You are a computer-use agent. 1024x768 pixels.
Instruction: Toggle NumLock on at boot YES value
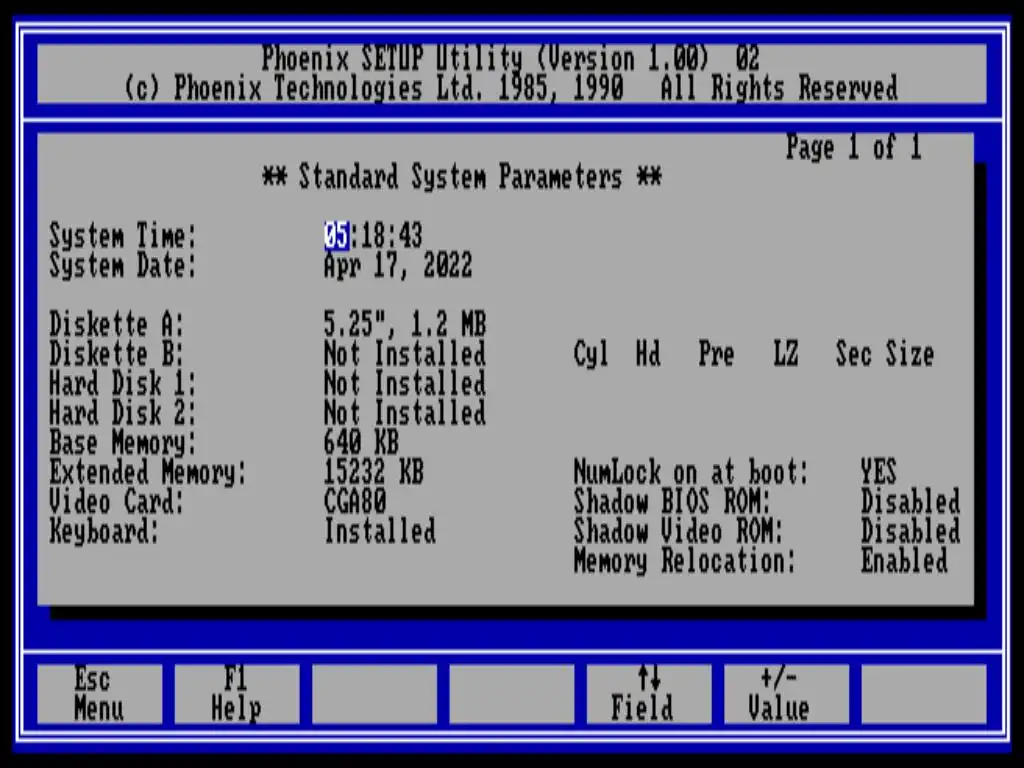click(x=879, y=472)
